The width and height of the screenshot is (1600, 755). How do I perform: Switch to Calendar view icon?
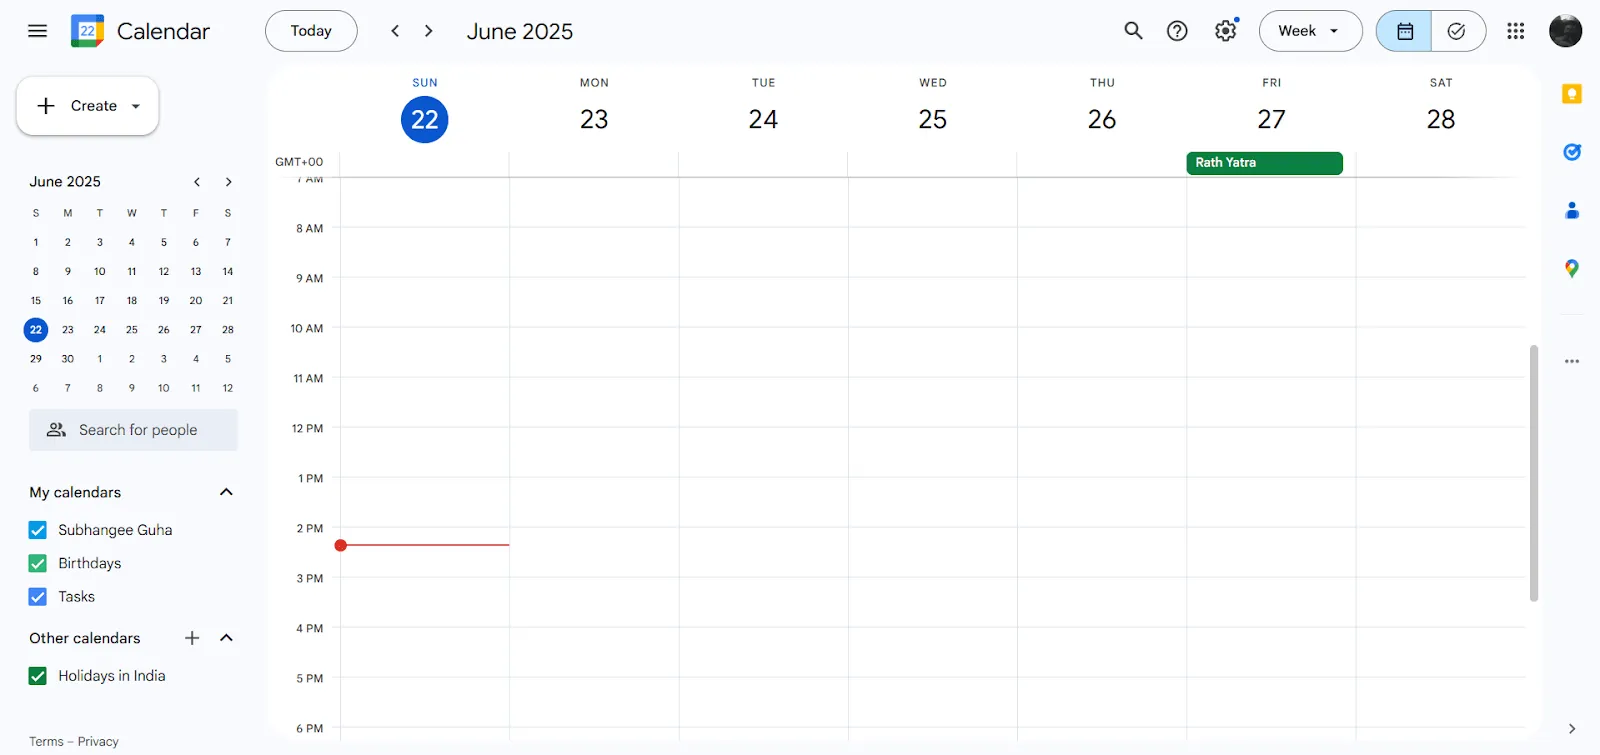1404,31
